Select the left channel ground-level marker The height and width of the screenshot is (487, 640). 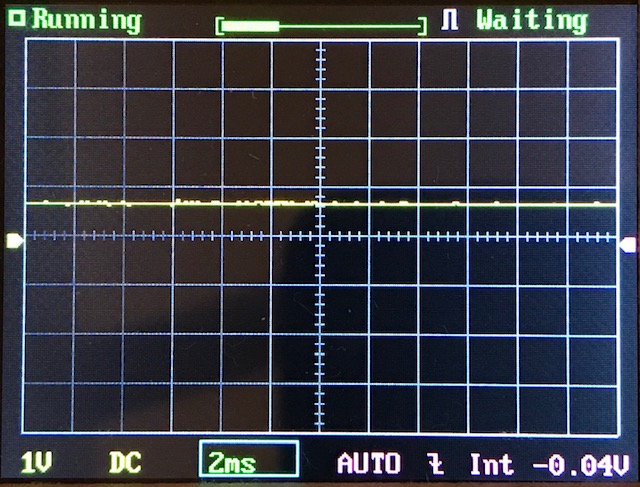tap(14, 240)
